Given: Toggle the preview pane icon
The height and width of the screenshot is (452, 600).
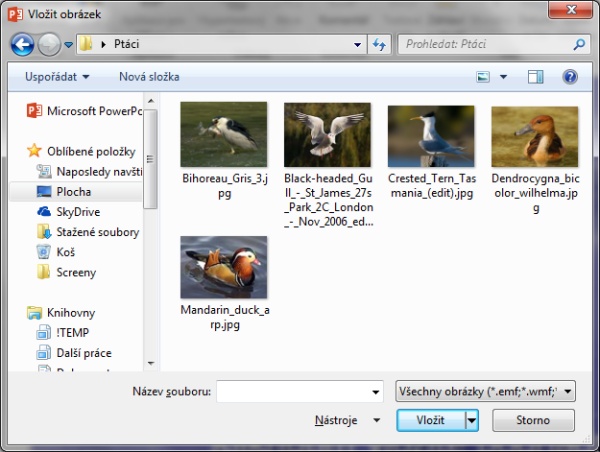Looking at the screenshot, I should coord(535,77).
